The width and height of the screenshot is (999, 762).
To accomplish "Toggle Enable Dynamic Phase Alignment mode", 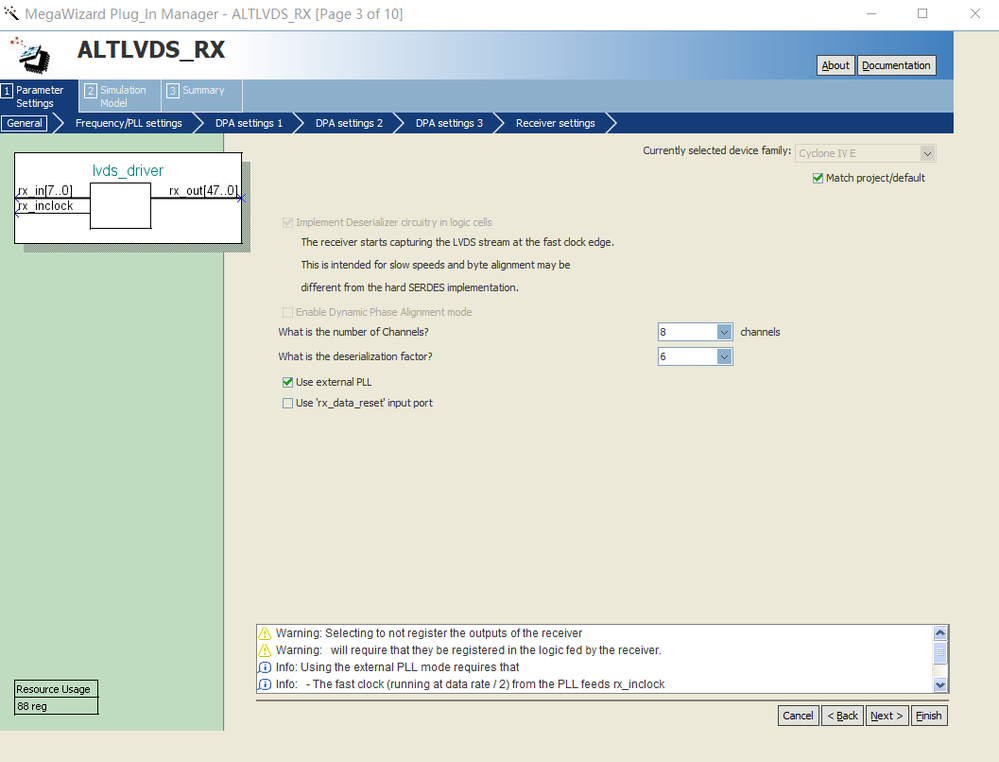I will 287,312.
